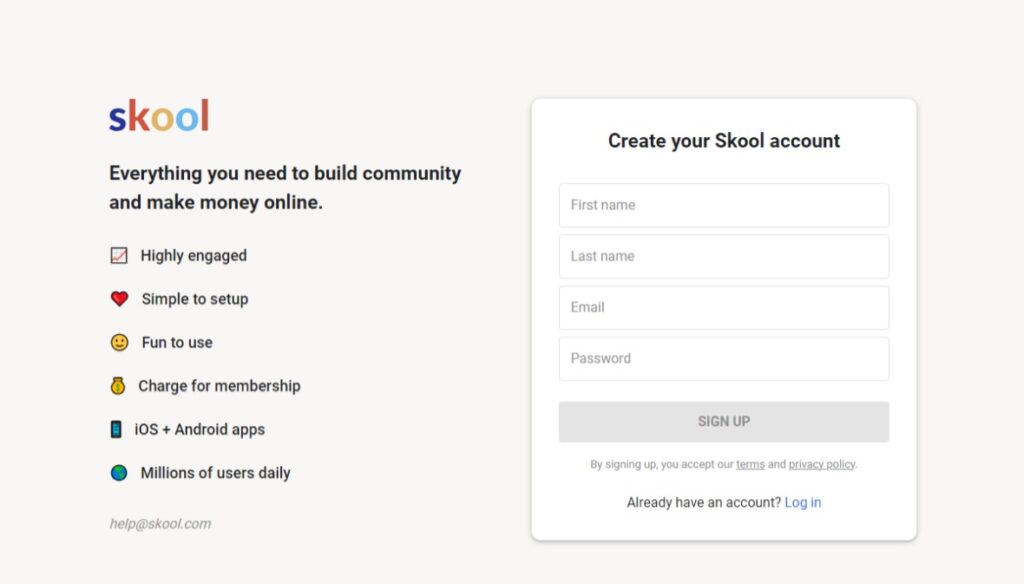
Task: Activate the Password input field
Action: pyautogui.click(x=724, y=359)
